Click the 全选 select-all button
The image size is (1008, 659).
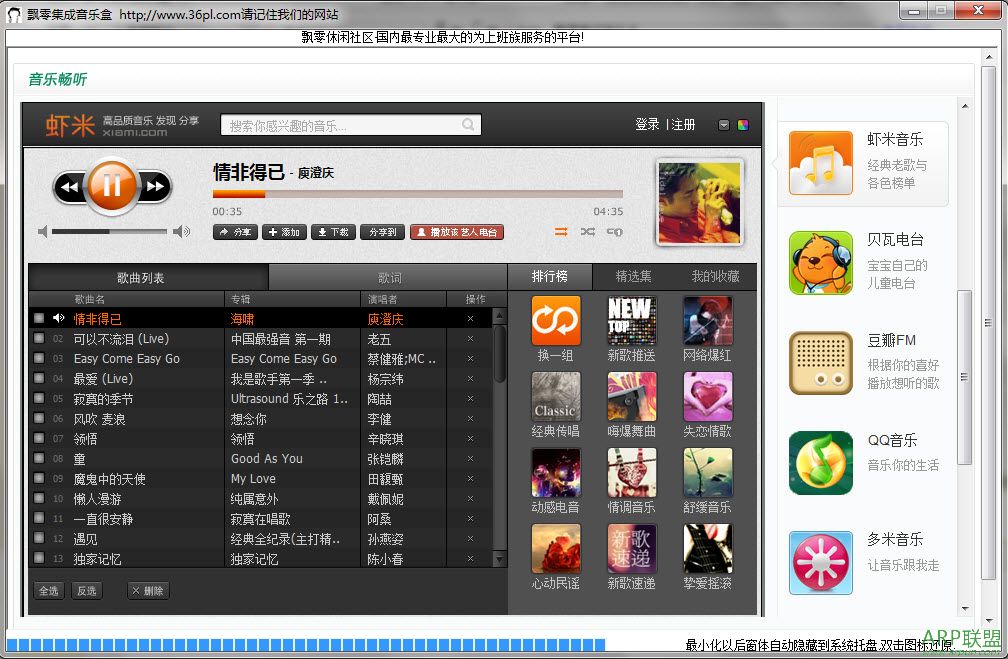click(48, 591)
